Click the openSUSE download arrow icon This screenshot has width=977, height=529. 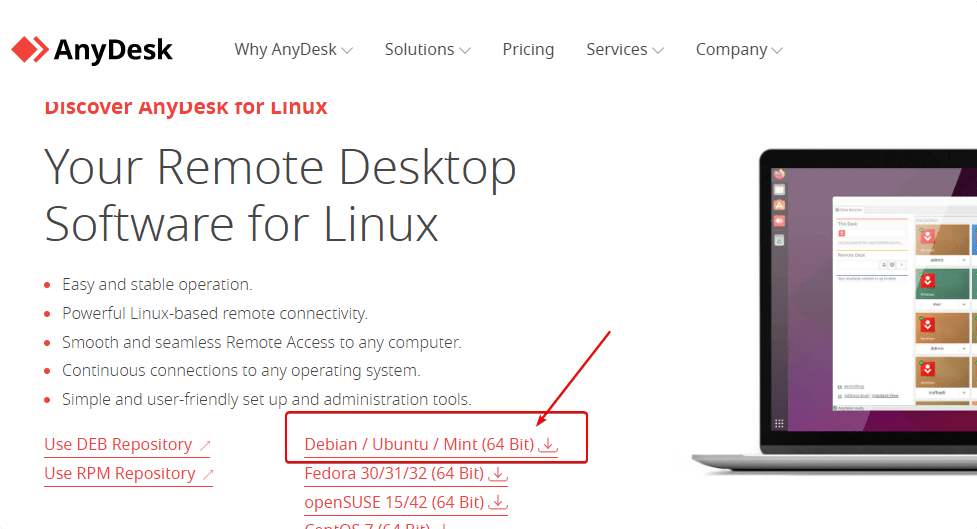499,502
